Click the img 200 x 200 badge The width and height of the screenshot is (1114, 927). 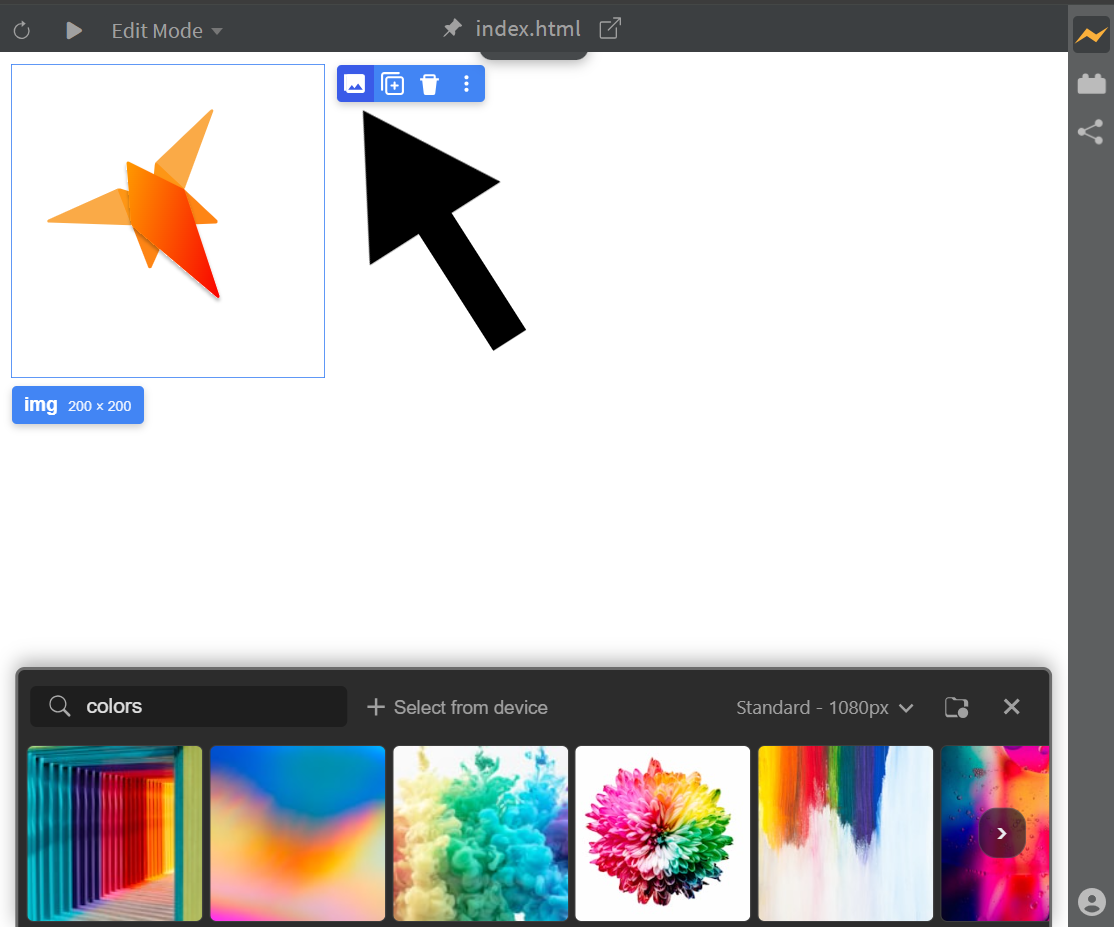[77, 404]
